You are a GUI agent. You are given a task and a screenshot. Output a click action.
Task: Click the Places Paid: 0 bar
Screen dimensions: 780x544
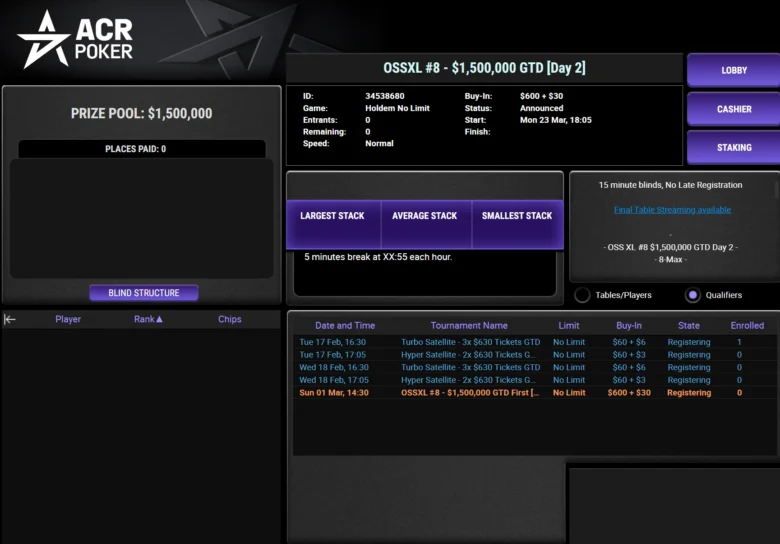tap(142, 149)
